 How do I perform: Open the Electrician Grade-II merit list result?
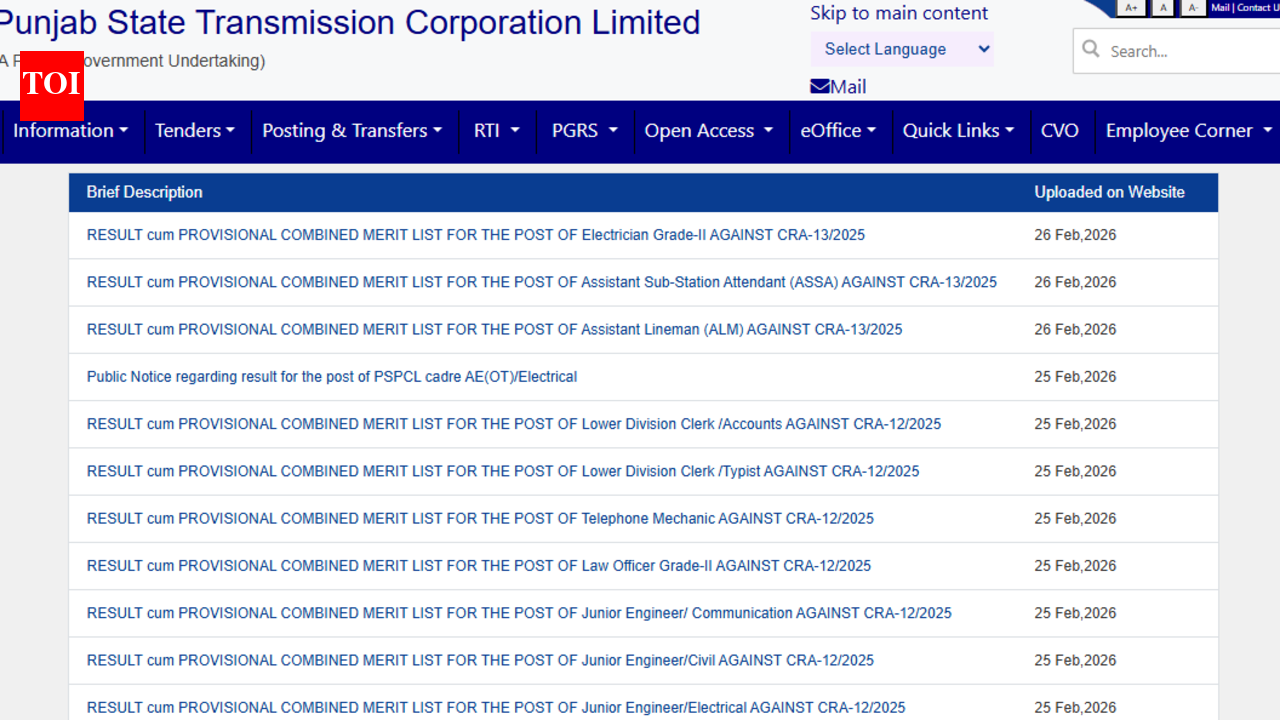[476, 234]
